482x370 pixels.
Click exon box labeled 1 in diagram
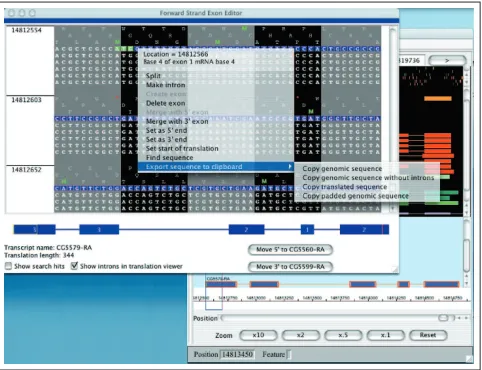click(307, 229)
